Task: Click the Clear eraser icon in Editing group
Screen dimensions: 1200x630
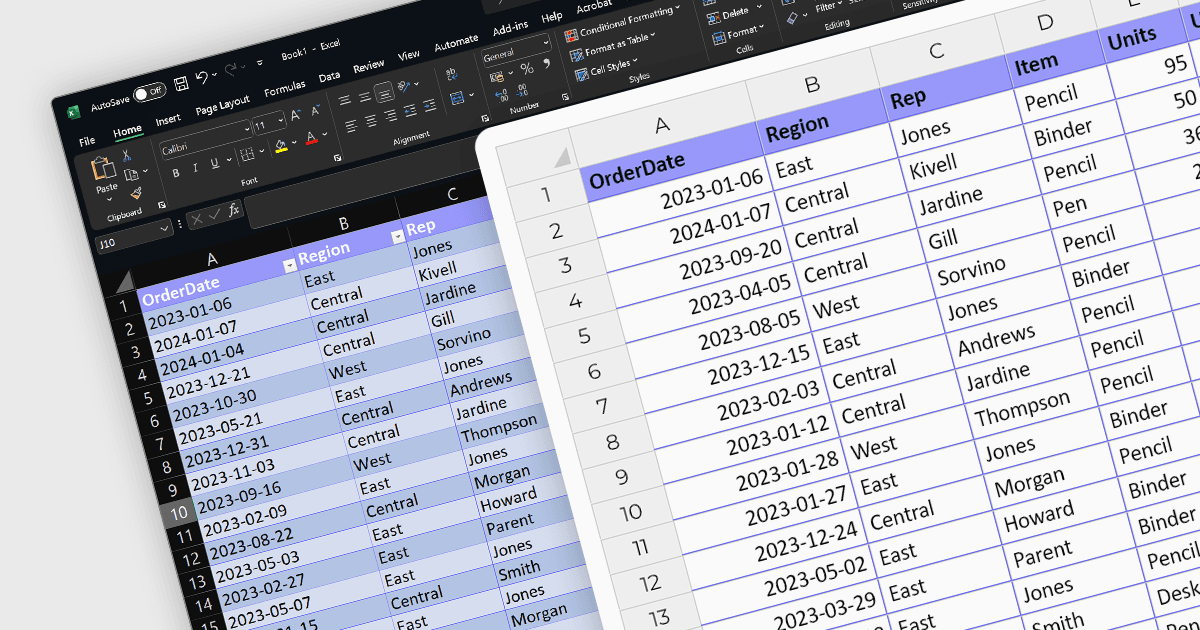Action: pos(792,18)
